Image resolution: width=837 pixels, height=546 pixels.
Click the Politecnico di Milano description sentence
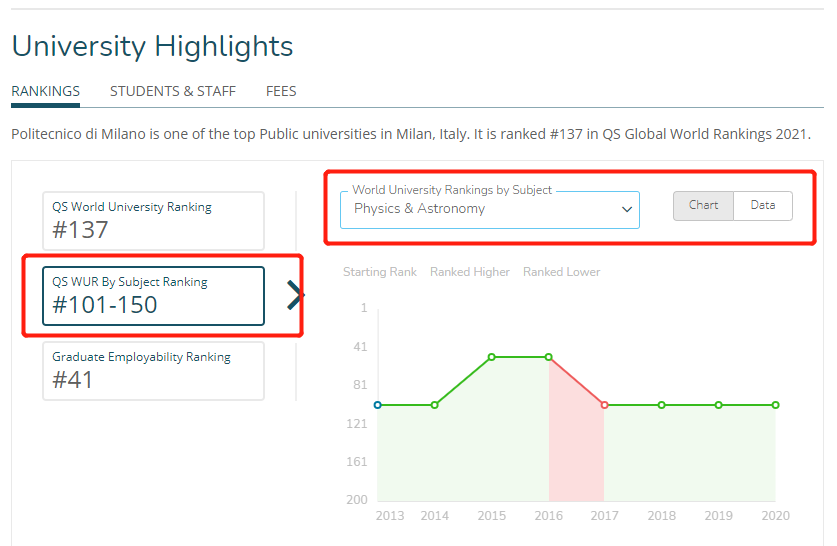point(411,134)
